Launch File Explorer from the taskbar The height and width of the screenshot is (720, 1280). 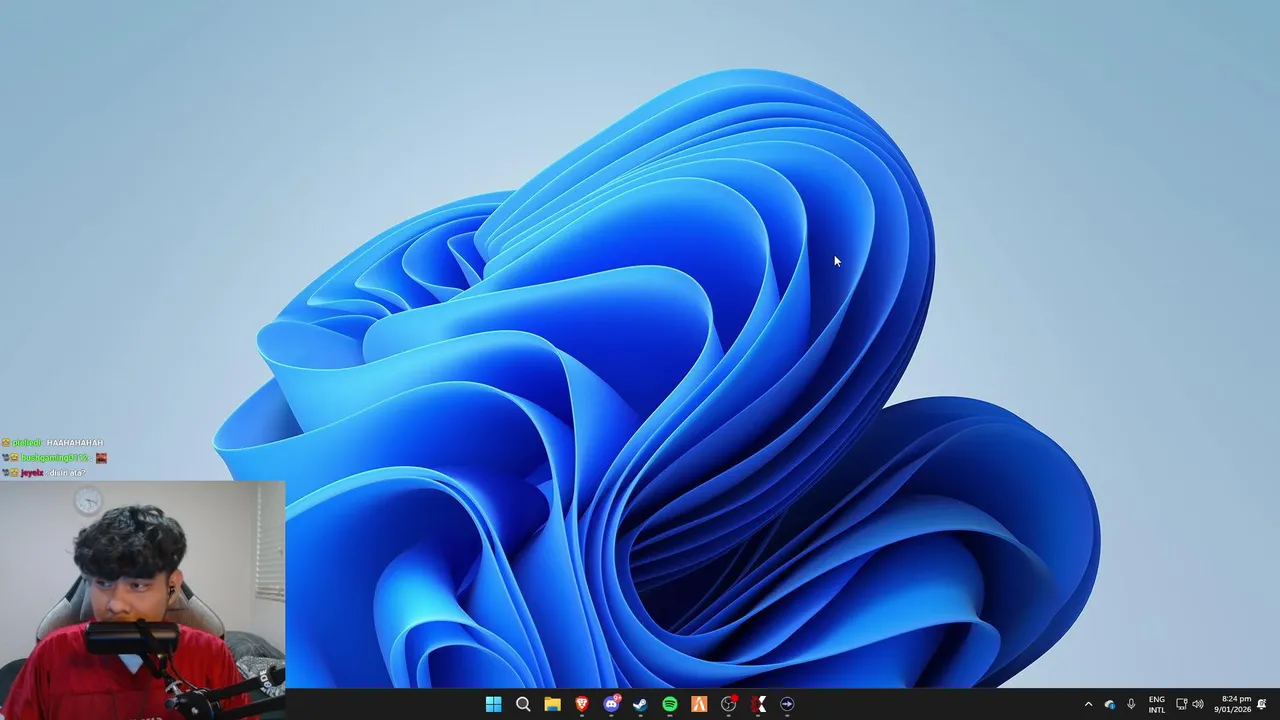[552, 704]
